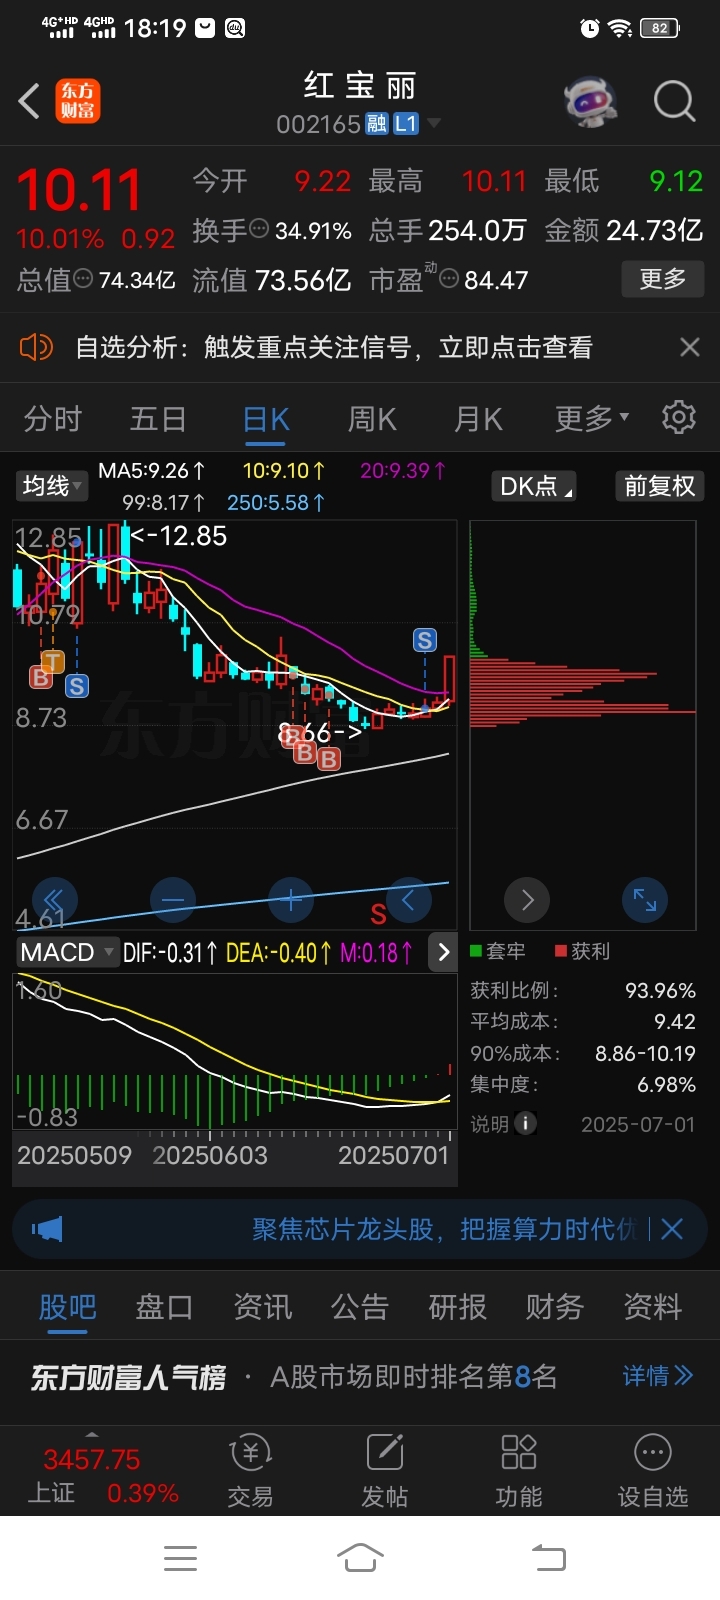Select the 日K chart tab
Image resolution: width=720 pixels, height=1600 pixels.
click(x=266, y=418)
